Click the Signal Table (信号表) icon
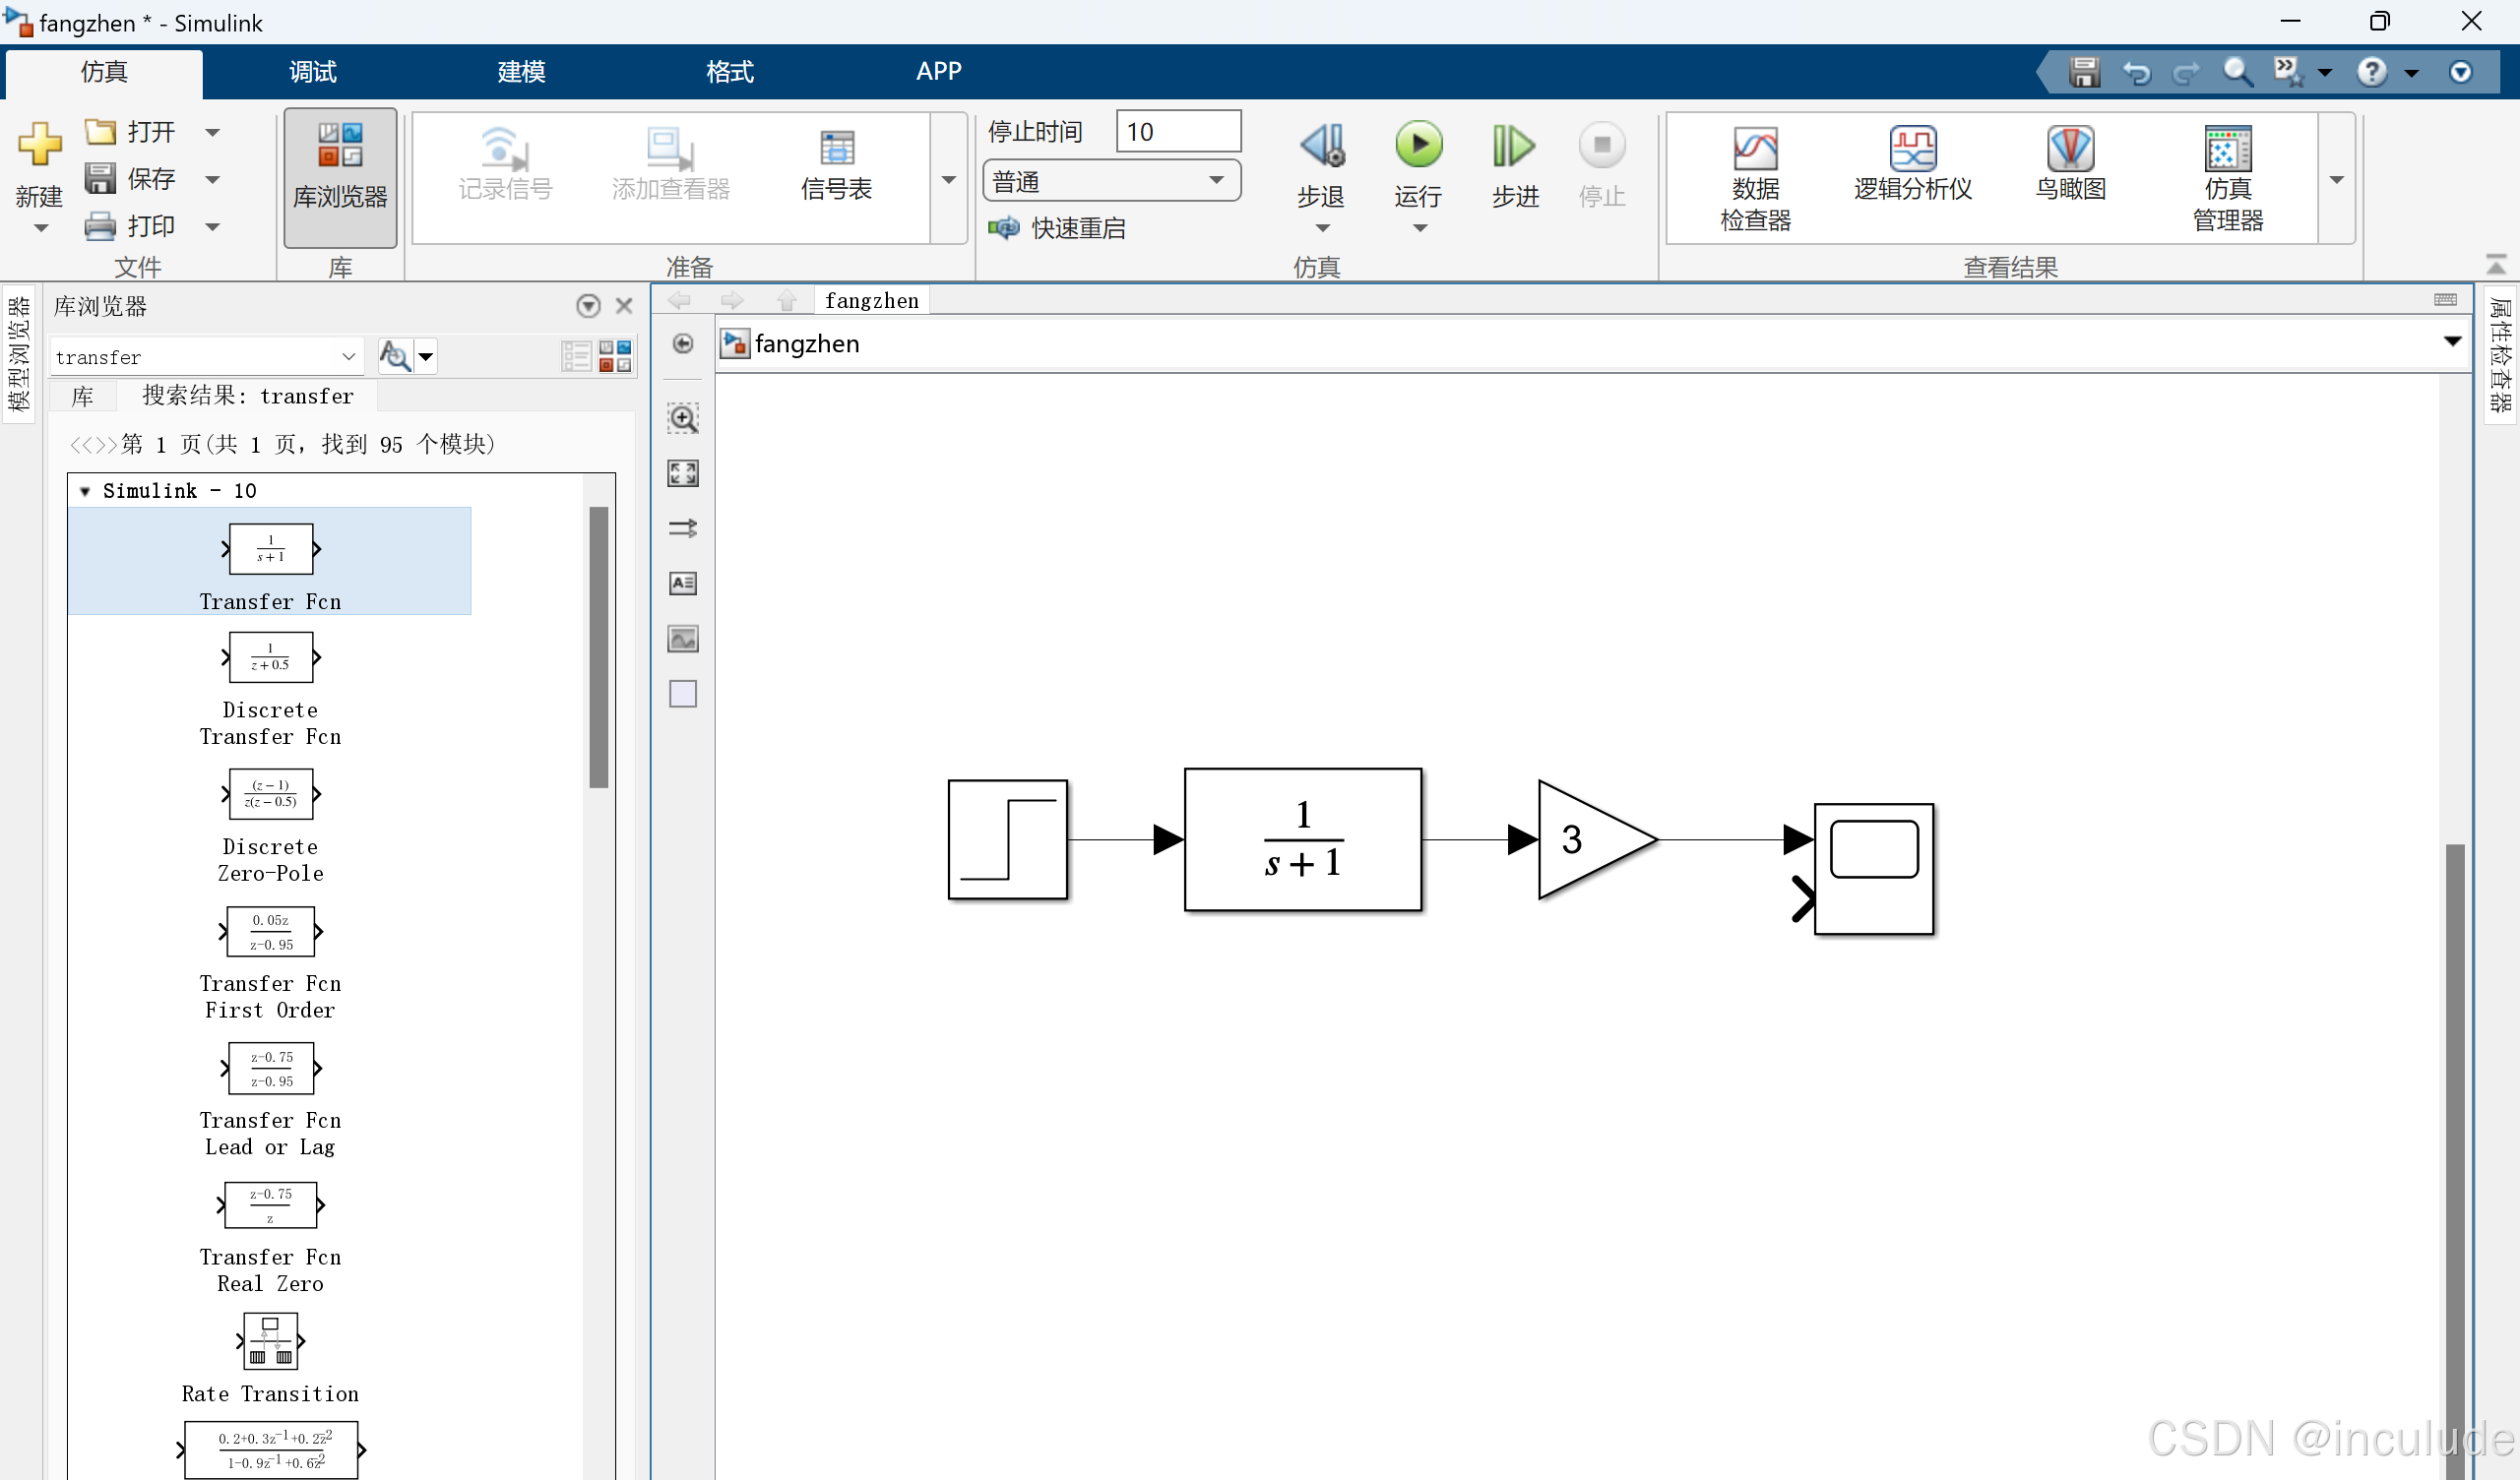 [836, 164]
